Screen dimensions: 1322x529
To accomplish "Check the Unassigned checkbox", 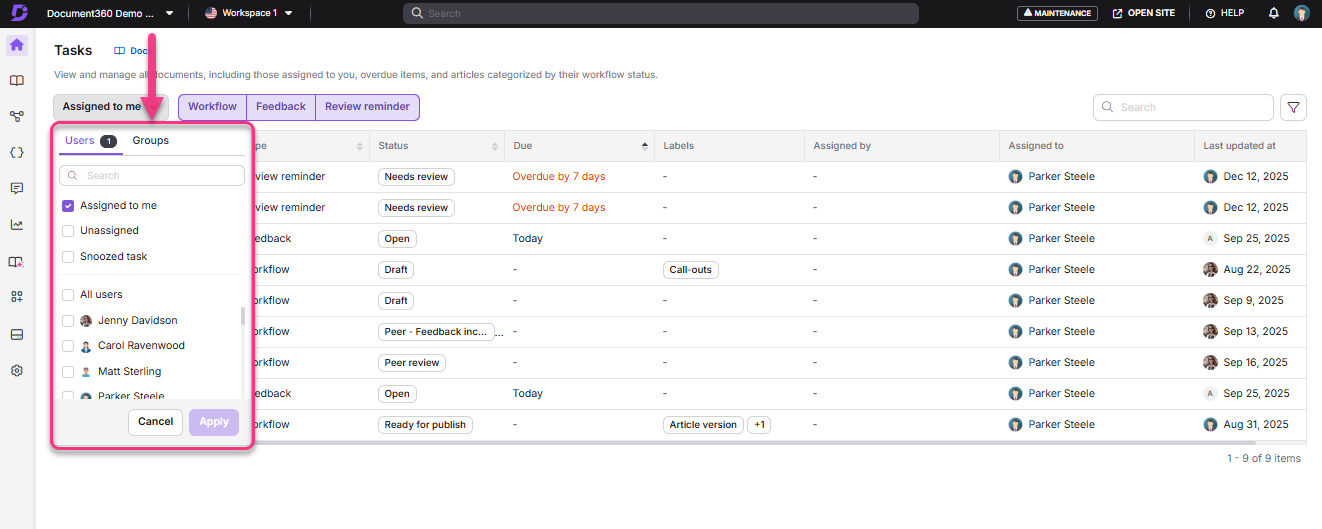I will [x=68, y=230].
